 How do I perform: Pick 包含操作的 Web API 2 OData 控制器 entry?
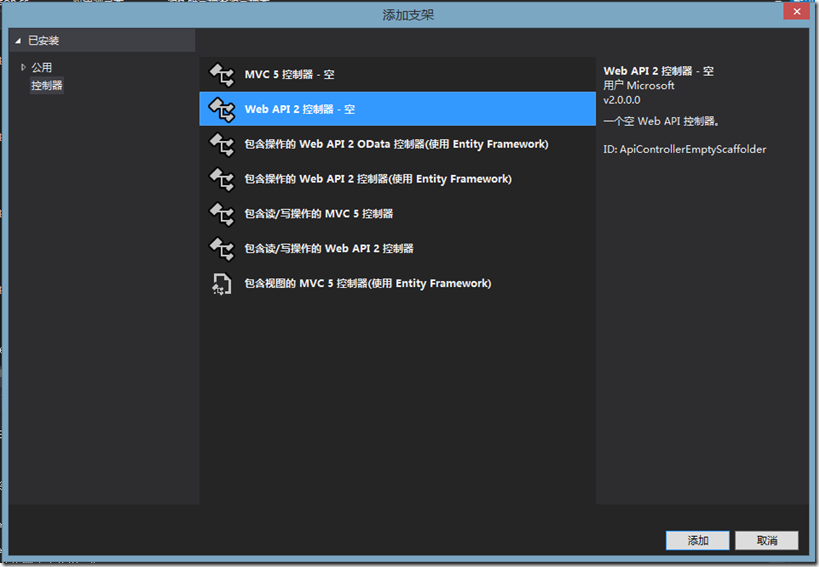[397, 144]
